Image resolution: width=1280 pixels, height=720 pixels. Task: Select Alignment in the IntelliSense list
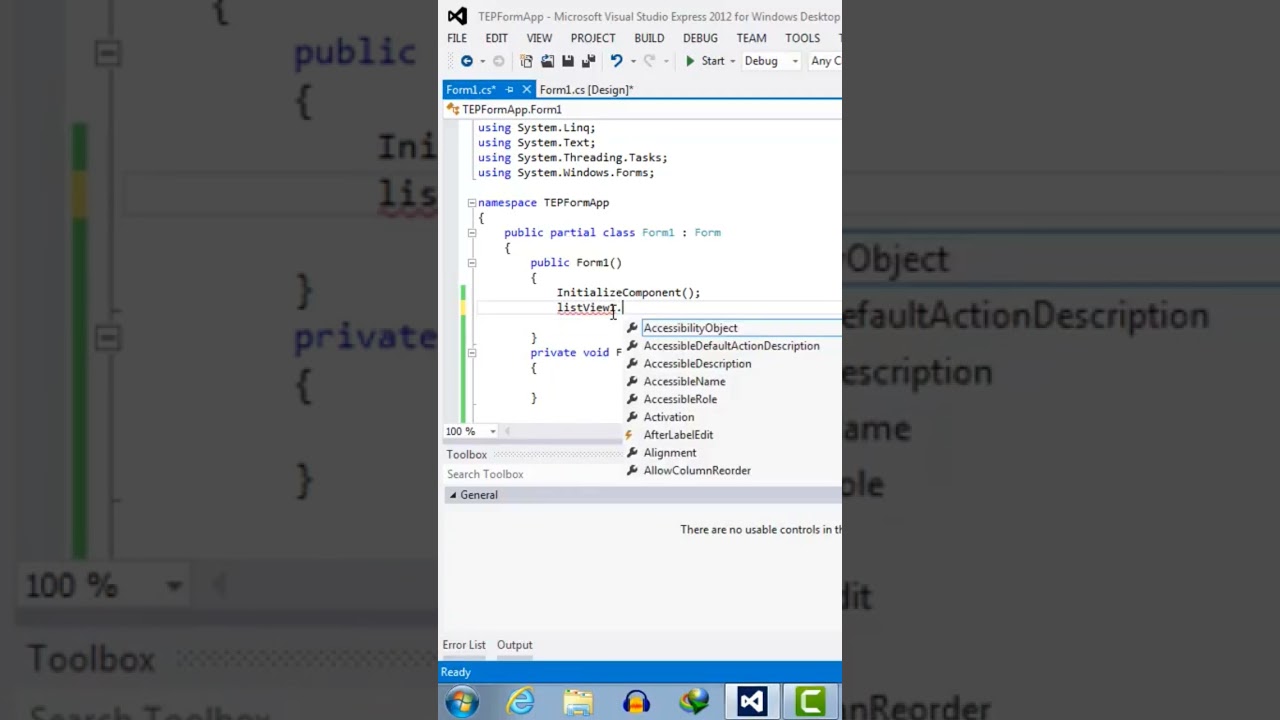669,453
